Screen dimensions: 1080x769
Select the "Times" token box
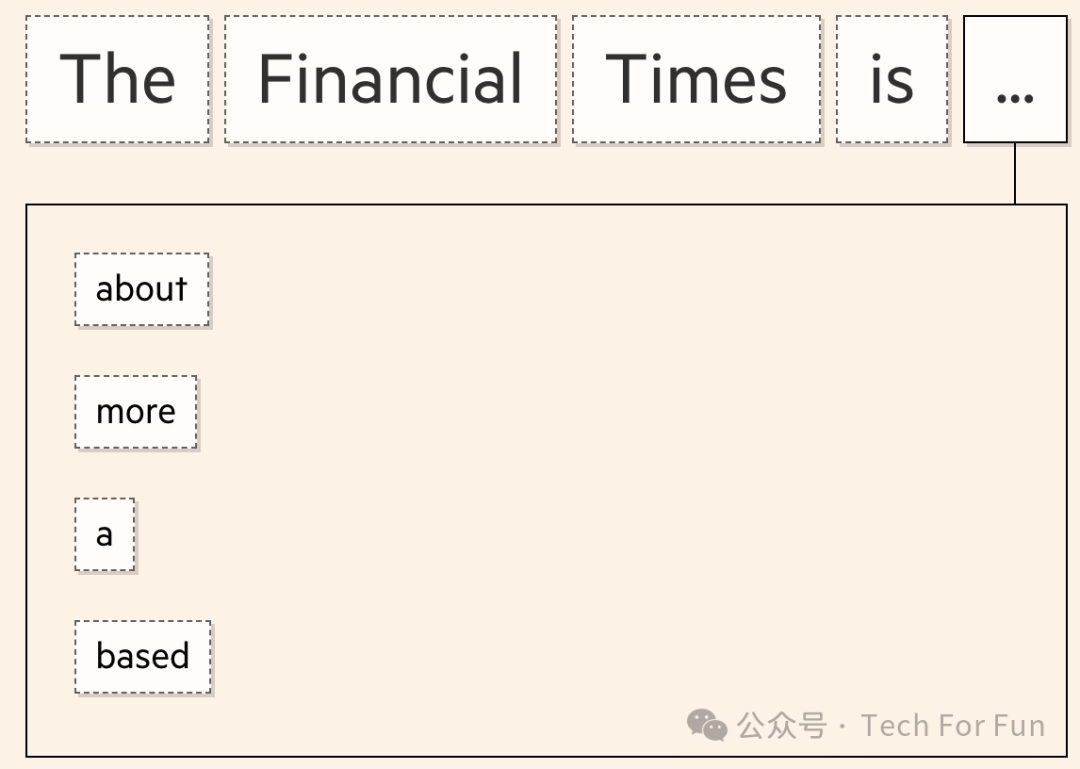tap(696, 80)
